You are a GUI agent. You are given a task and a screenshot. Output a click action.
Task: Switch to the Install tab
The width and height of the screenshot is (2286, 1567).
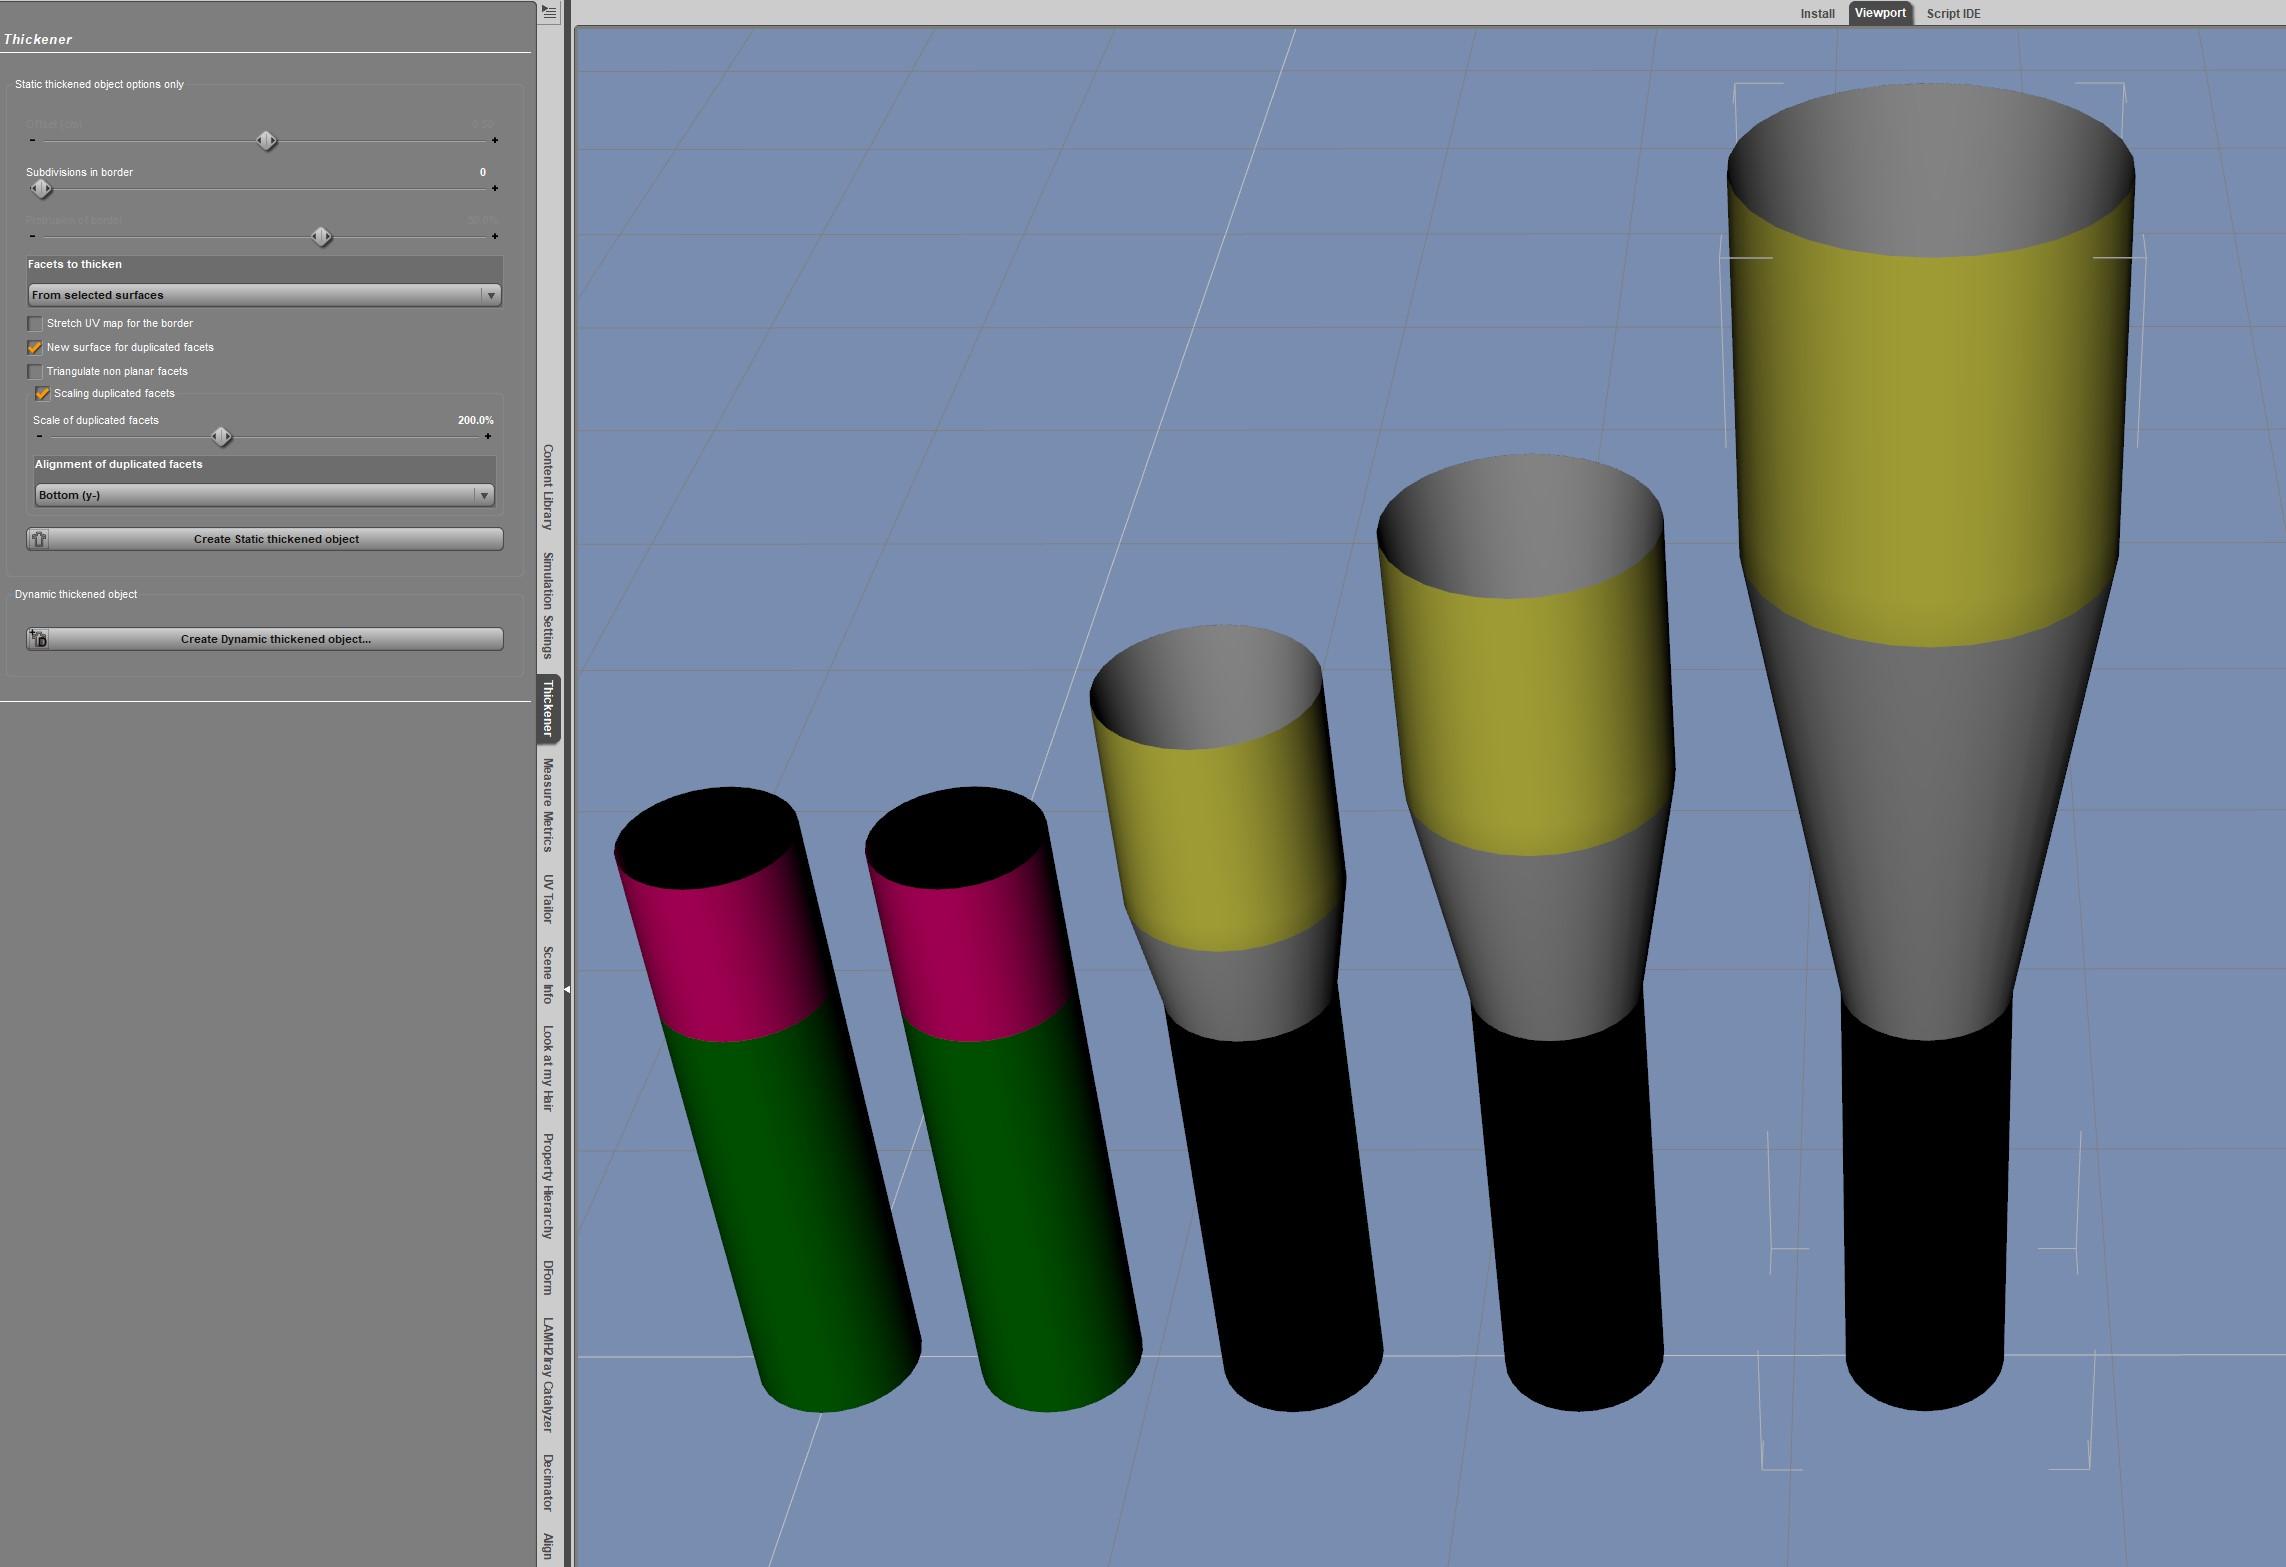pyautogui.click(x=1817, y=14)
